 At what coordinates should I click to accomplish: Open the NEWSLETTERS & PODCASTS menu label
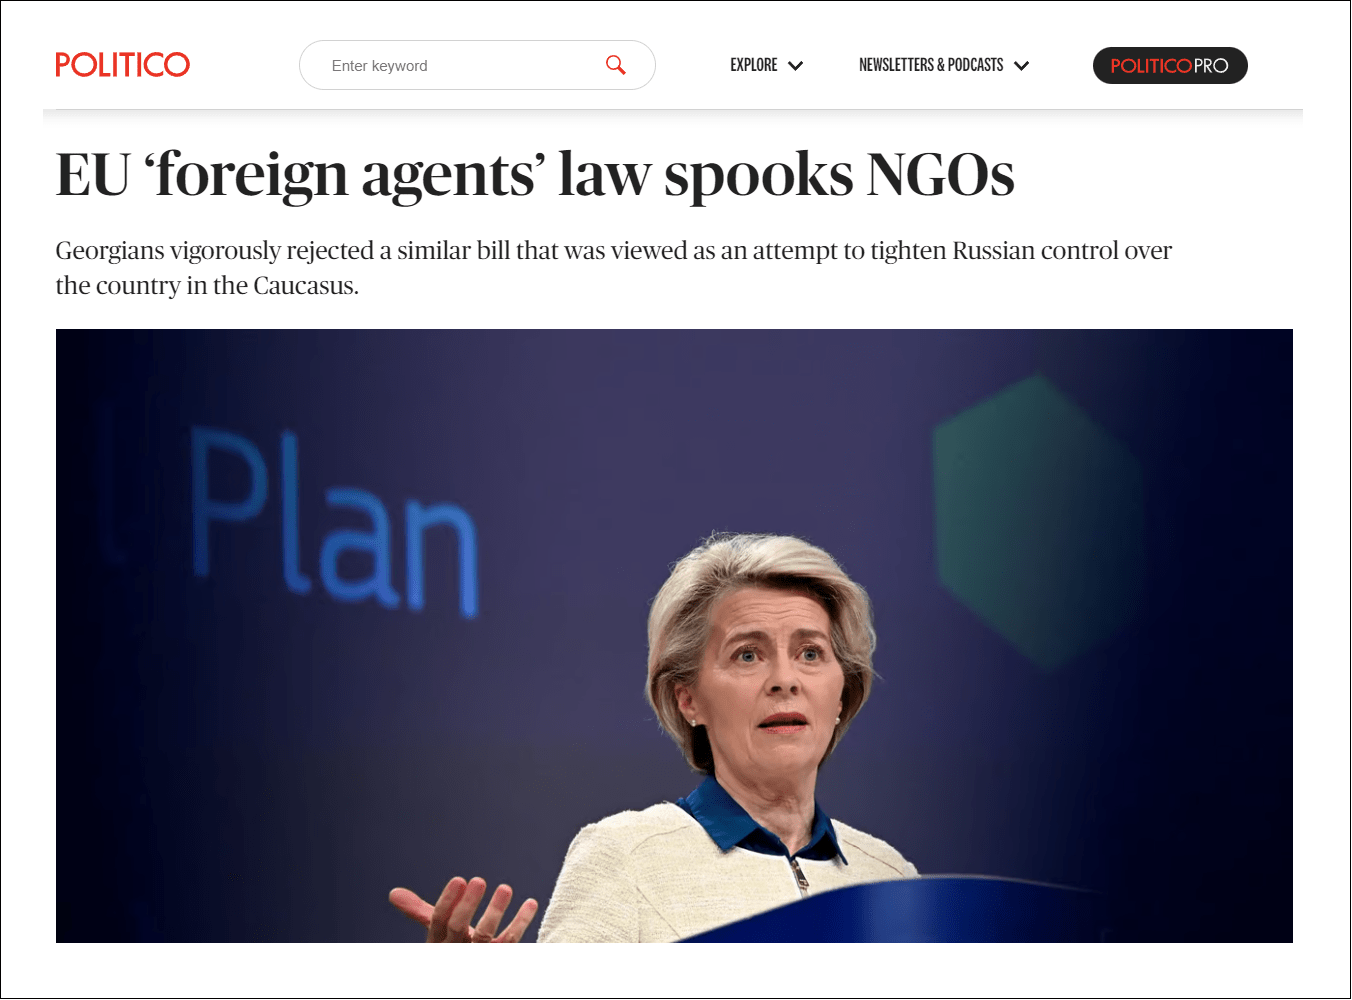[931, 65]
